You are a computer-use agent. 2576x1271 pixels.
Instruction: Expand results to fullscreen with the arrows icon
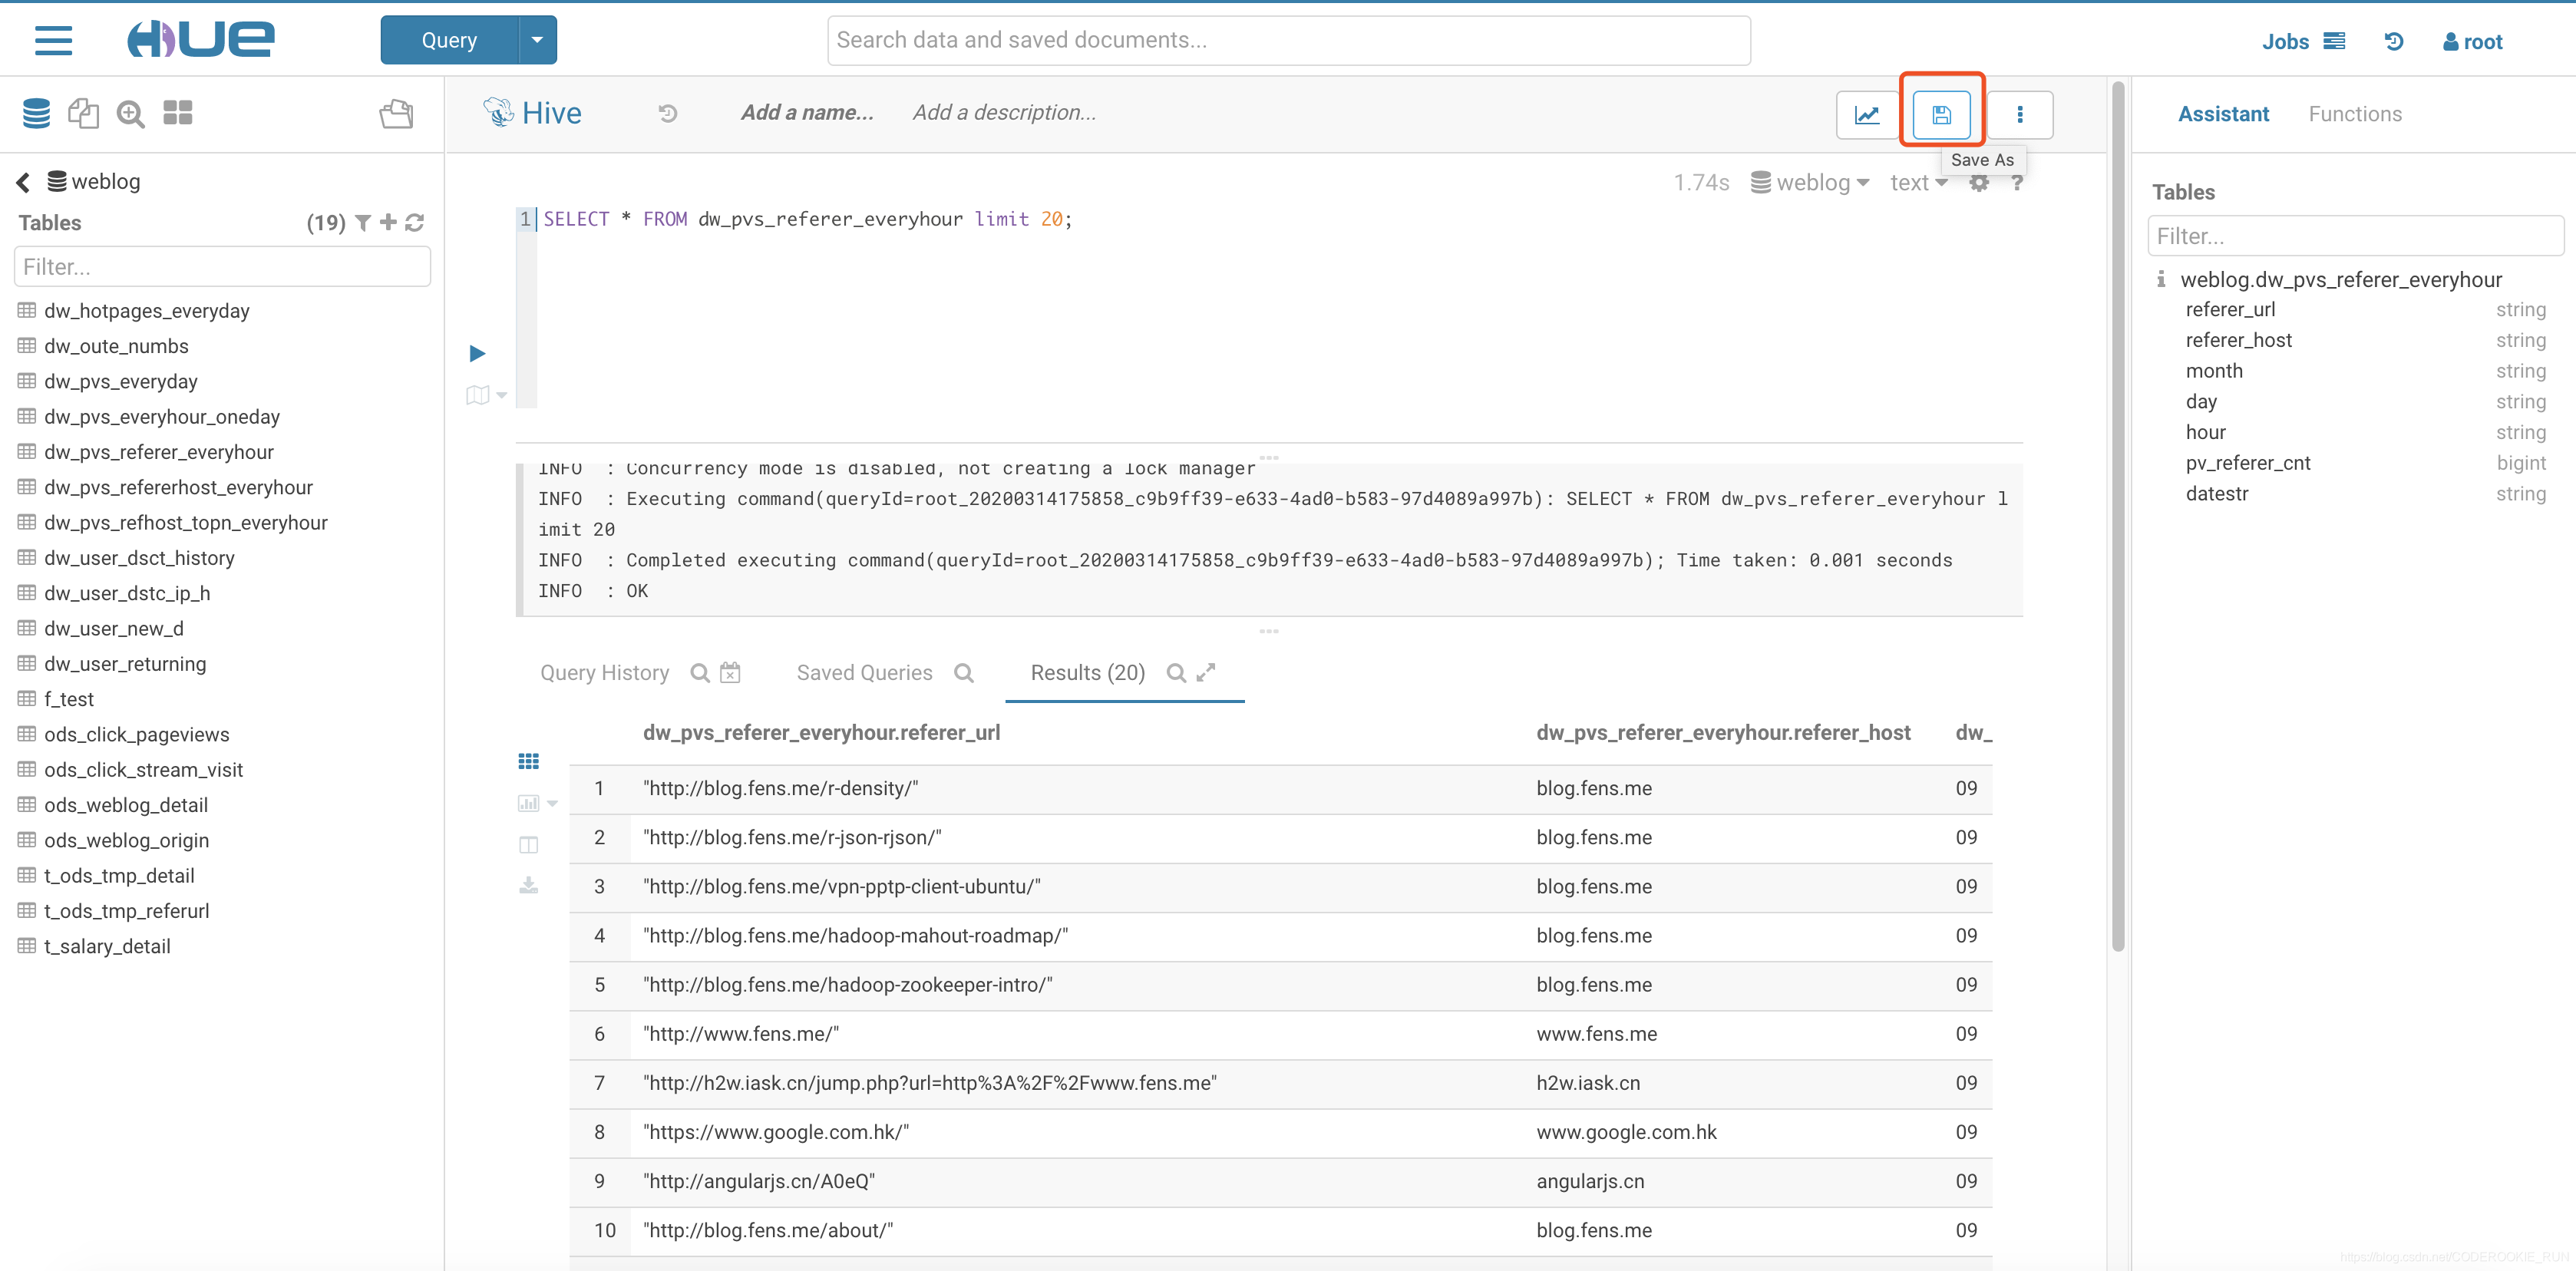coord(1206,672)
